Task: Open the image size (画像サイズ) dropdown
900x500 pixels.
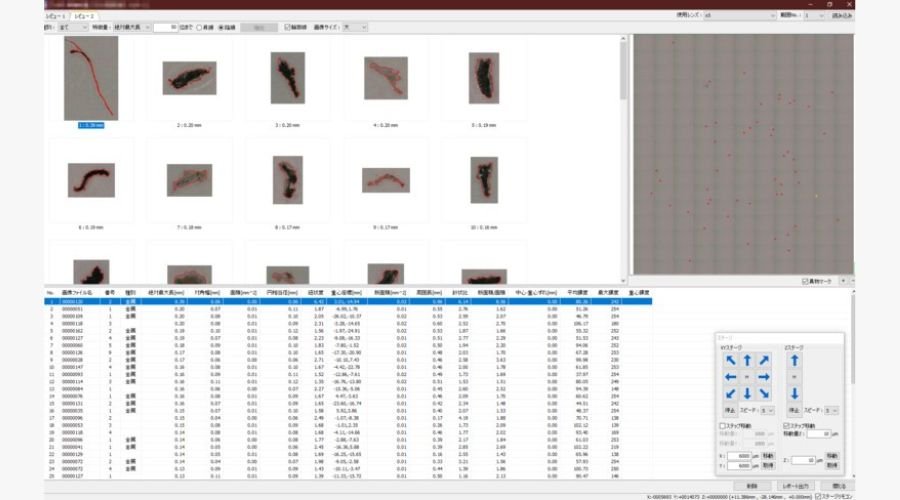Action: click(x=355, y=27)
